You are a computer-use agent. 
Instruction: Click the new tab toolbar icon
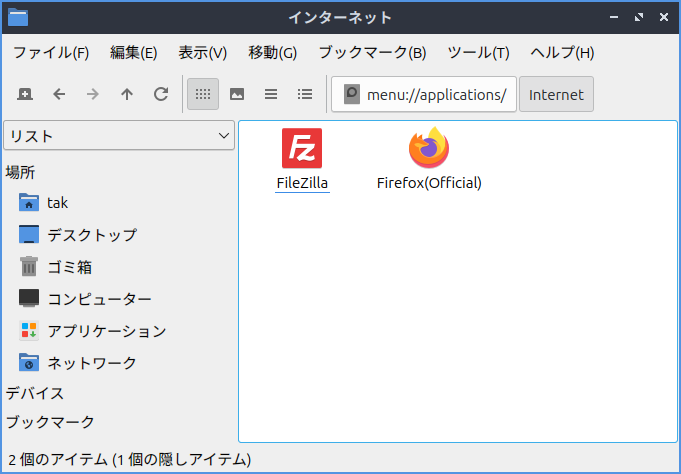point(25,94)
